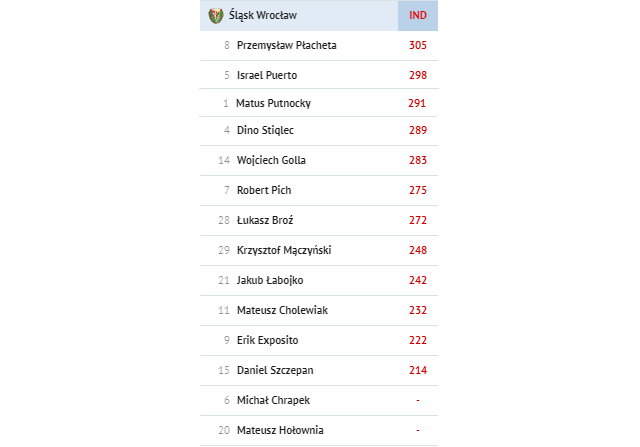Open Krzysztof Mączyński's entry

318,250
